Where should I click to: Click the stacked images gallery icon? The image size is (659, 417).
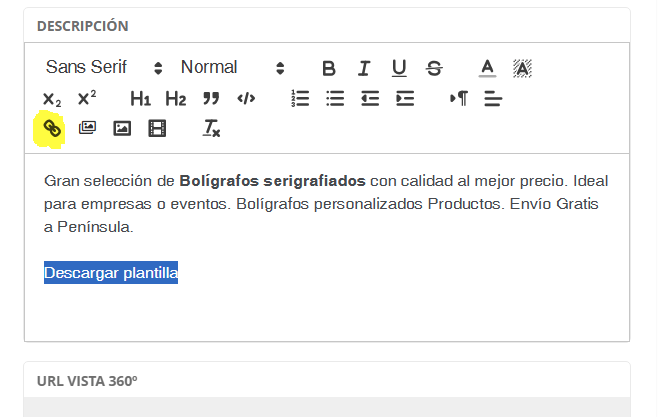(87, 128)
